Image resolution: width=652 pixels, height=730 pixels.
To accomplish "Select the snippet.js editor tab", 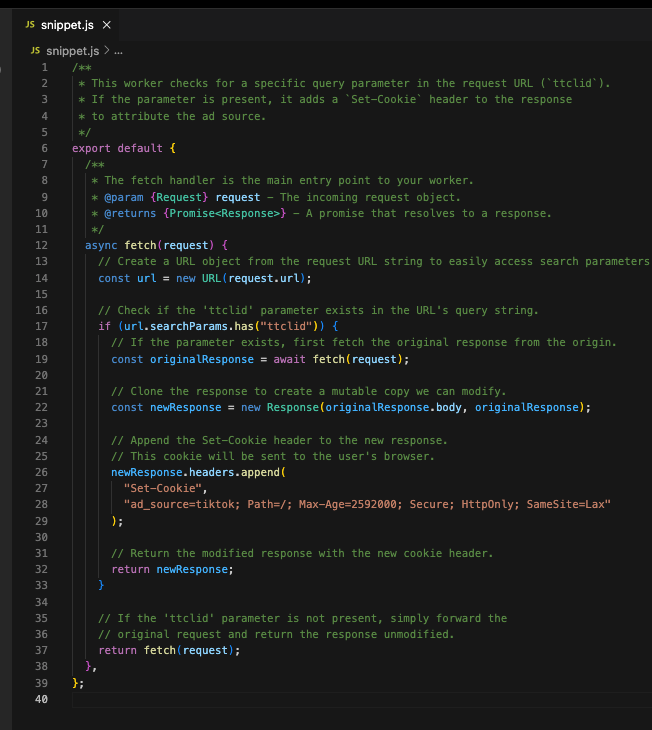I will point(68,25).
